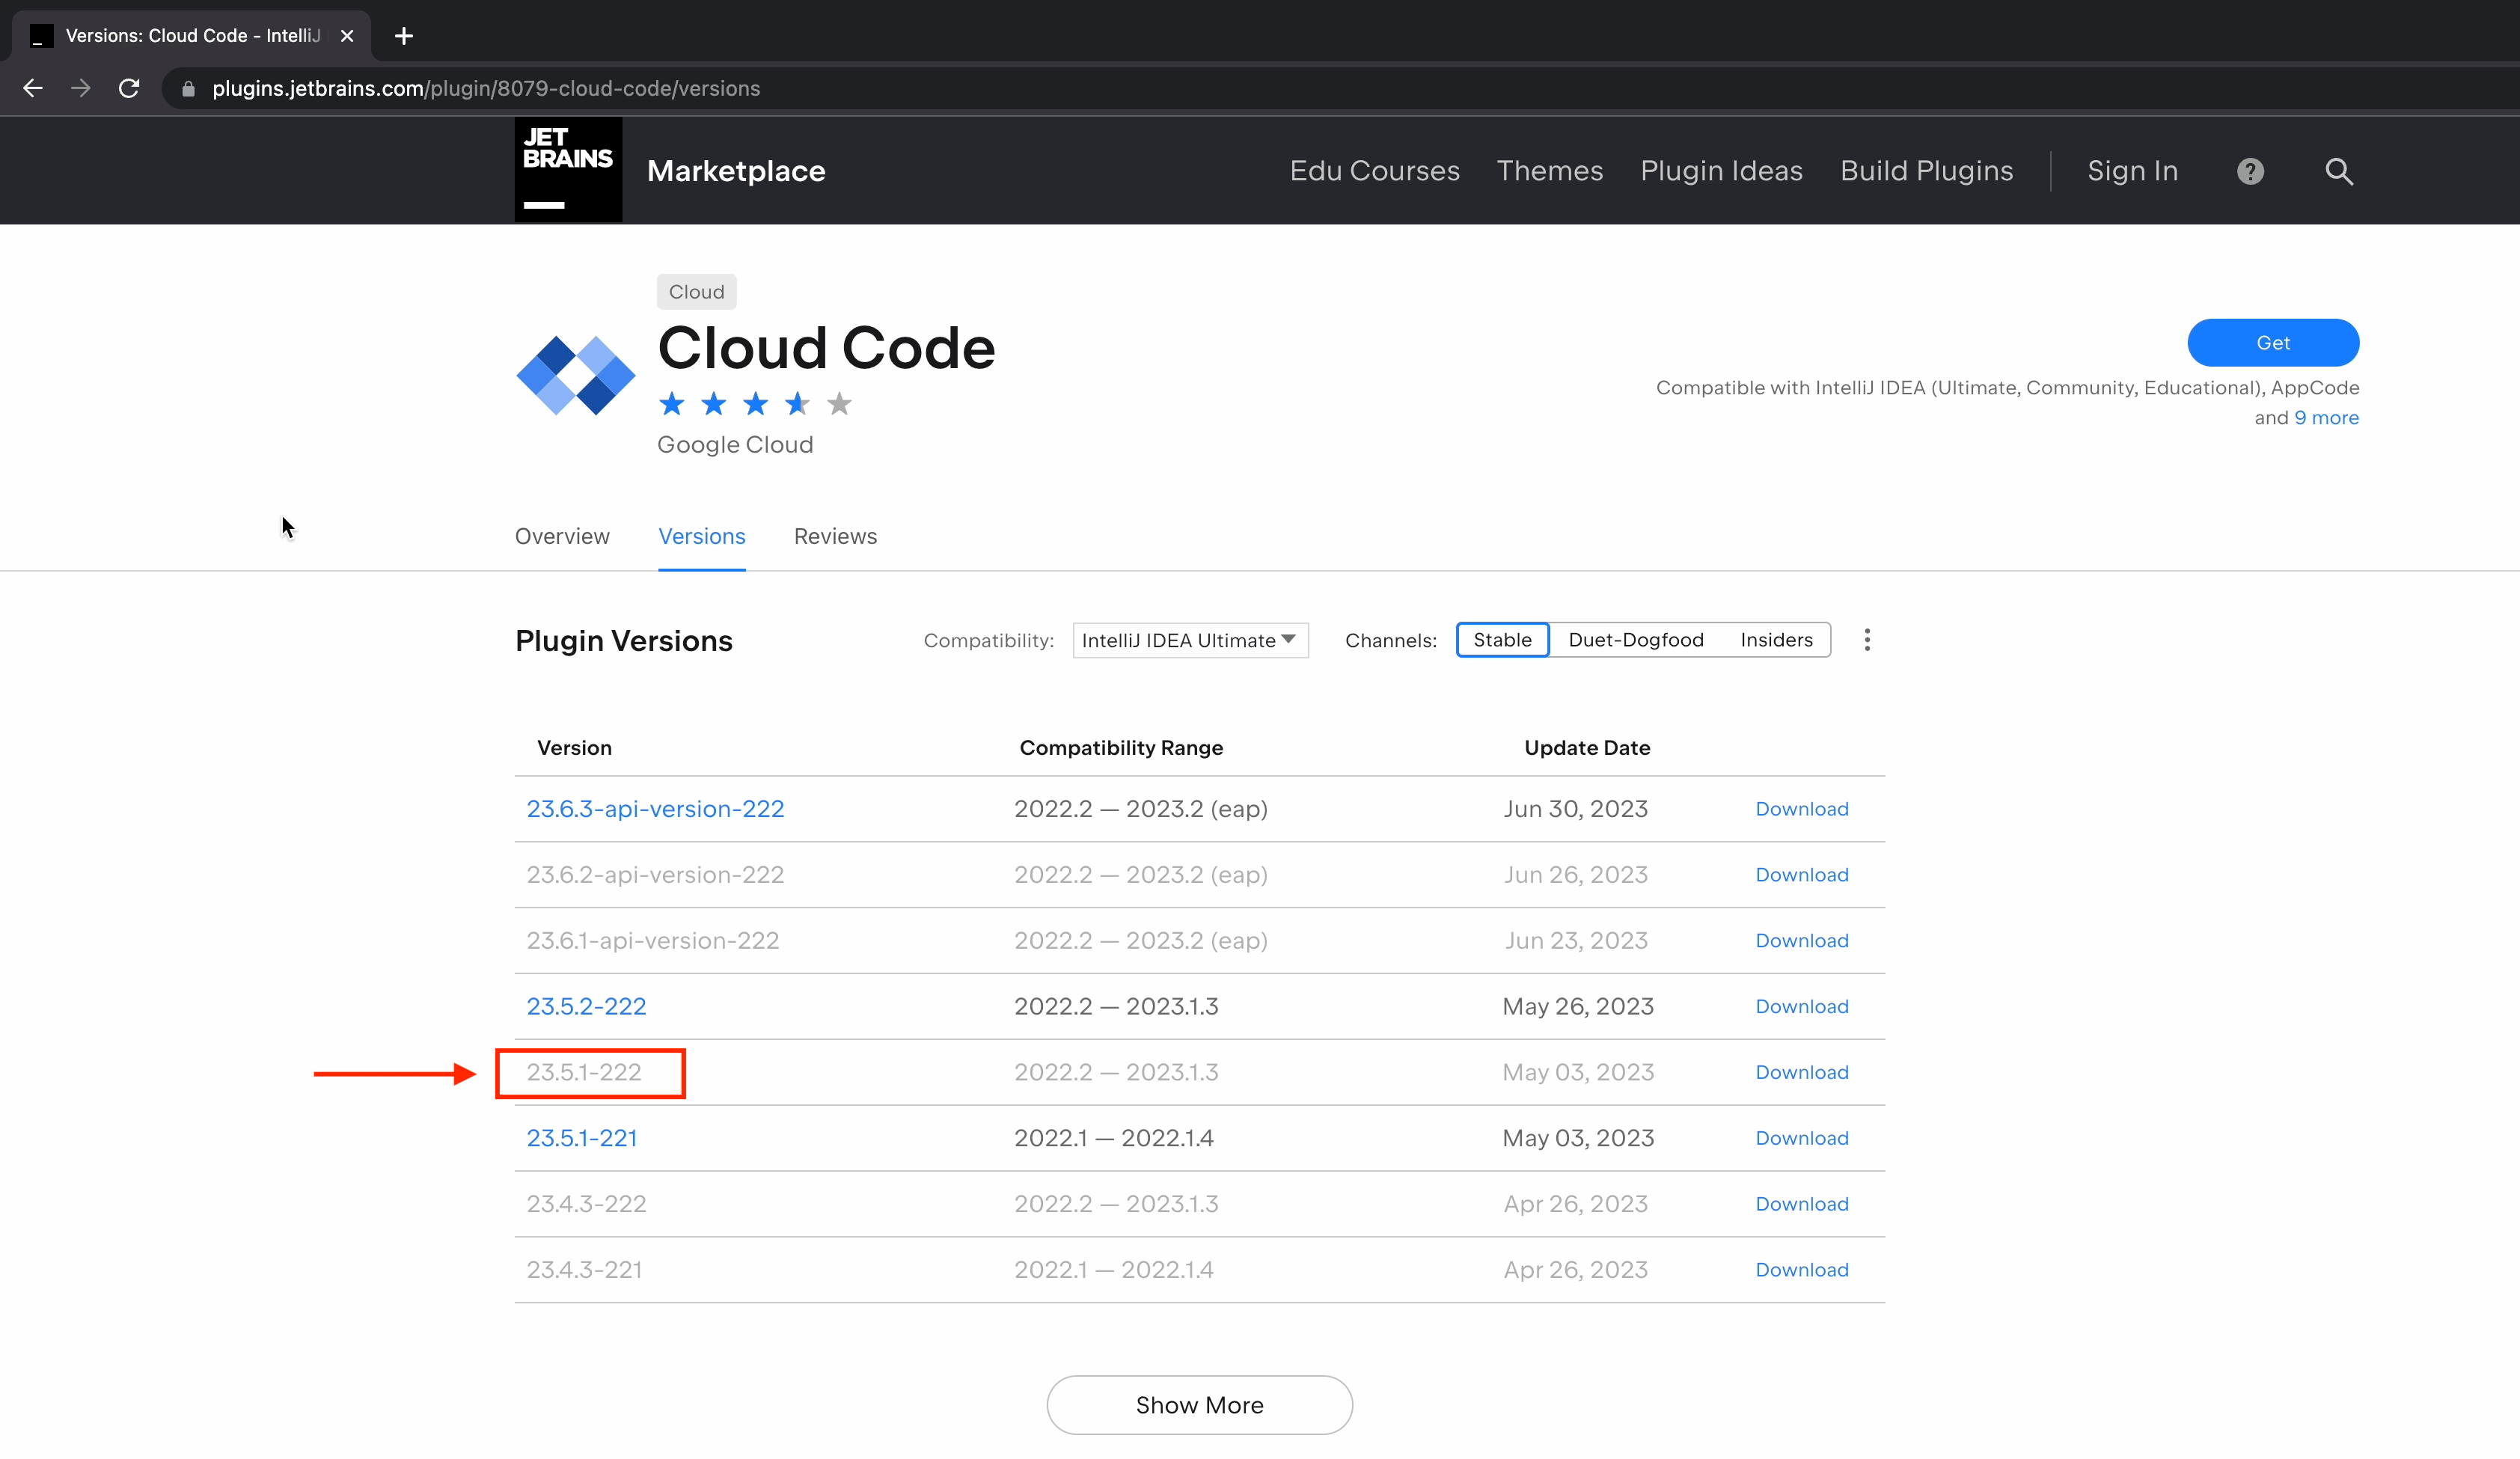2520x1459 pixels.
Task: Click the browser reload icon
Action: (x=129, y=88)
